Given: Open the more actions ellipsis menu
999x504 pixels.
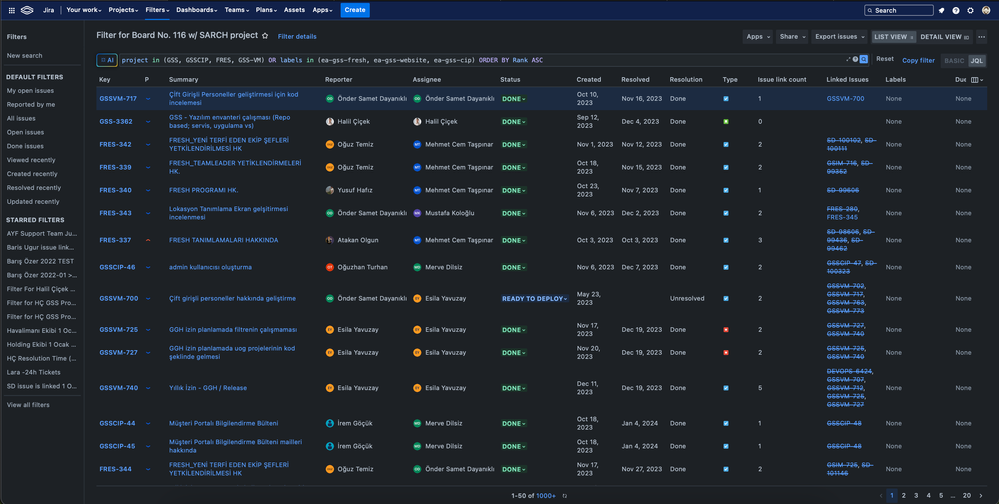Looking at the screenshot, I should pos(981,37).
